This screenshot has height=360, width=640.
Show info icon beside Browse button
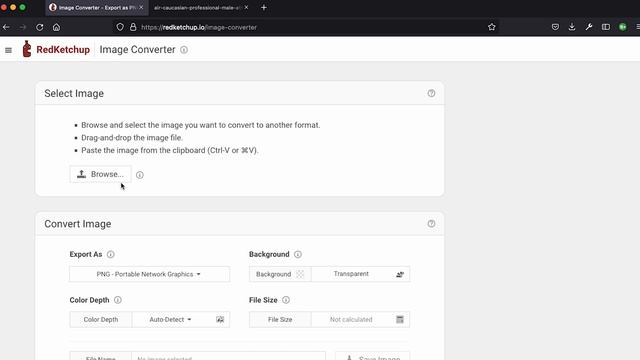click(x=140, y=175)
